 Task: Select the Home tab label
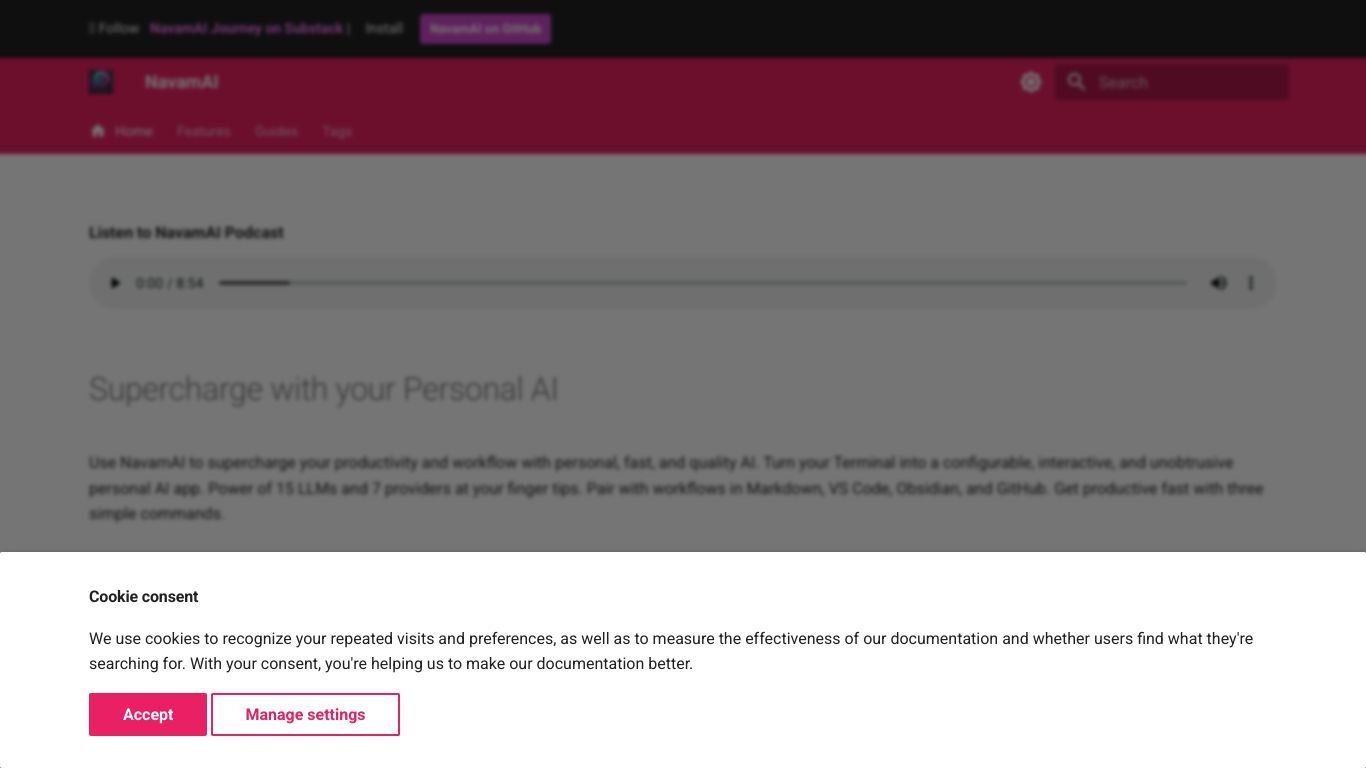(x=133, y=131)
